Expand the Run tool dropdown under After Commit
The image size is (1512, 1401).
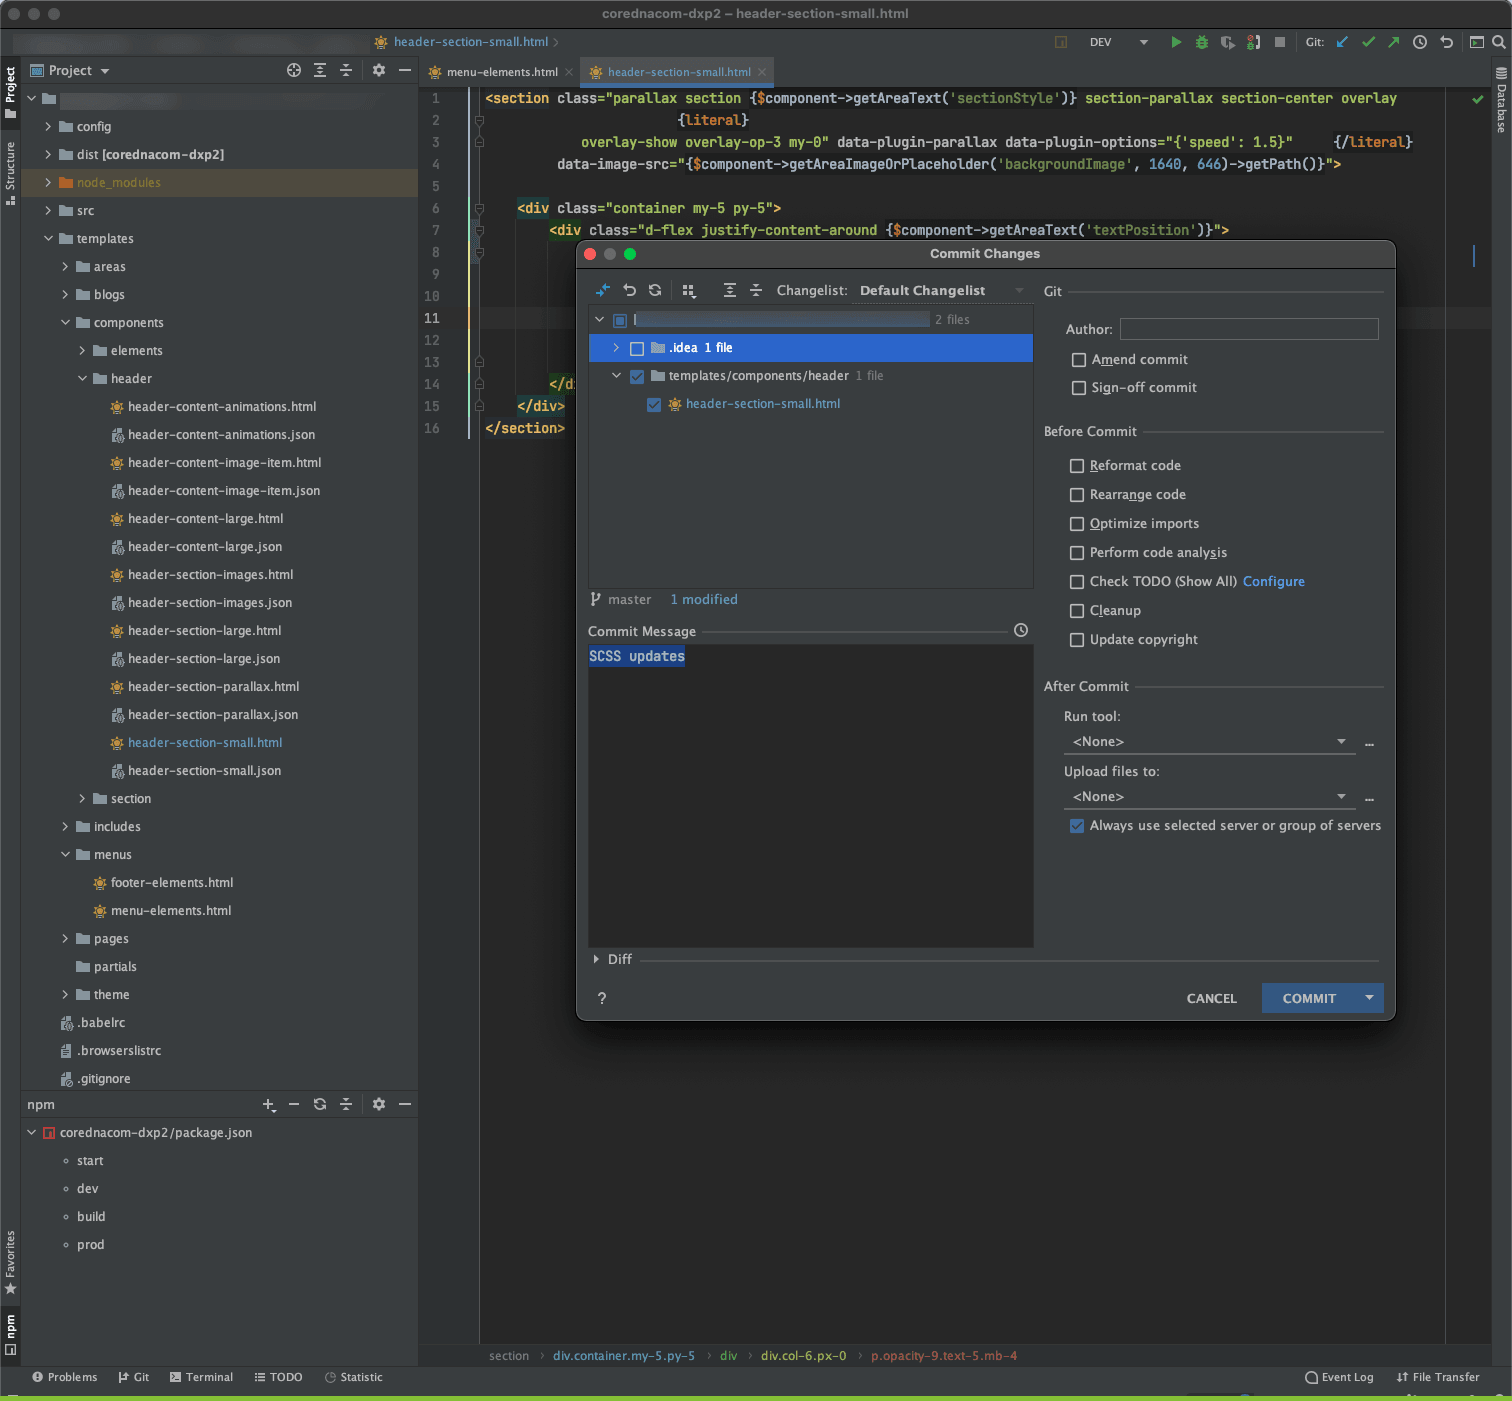click(1340, 741)
